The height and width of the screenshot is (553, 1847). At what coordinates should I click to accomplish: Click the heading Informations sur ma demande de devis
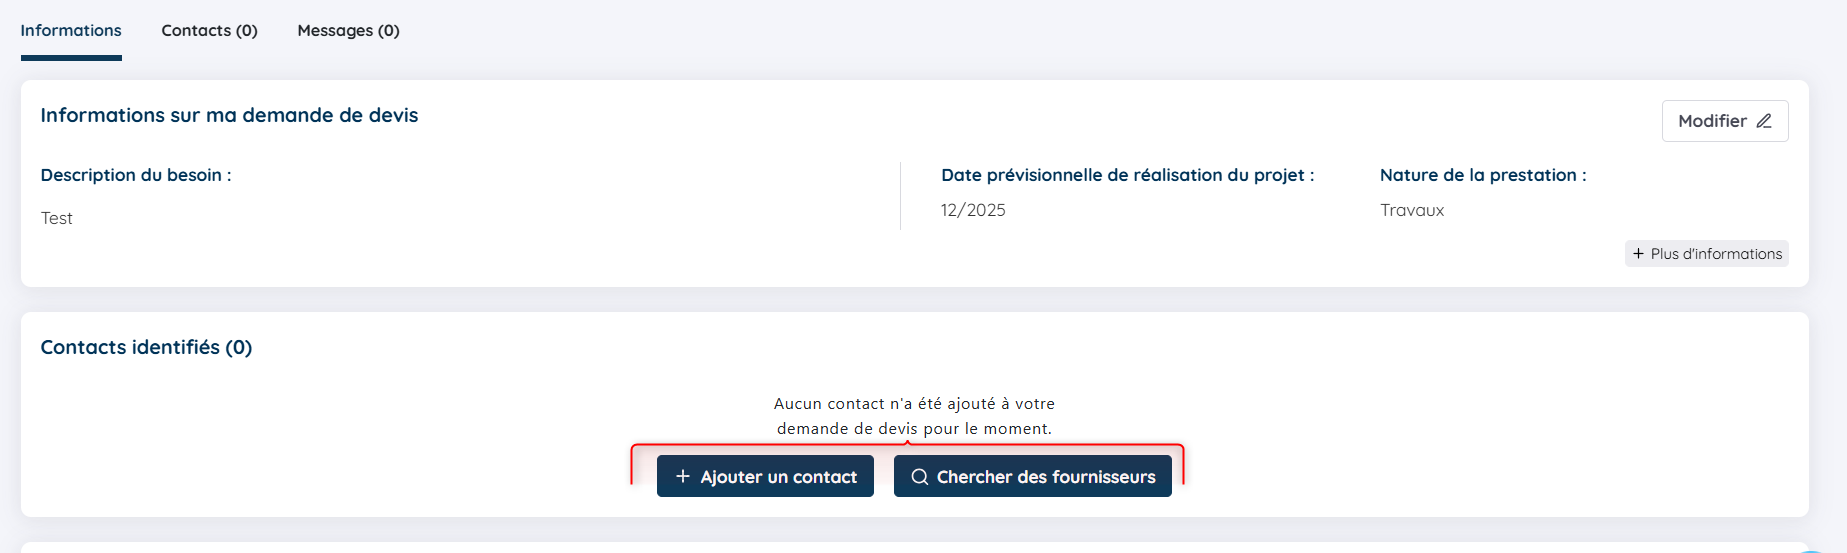(x=229, y=115)
